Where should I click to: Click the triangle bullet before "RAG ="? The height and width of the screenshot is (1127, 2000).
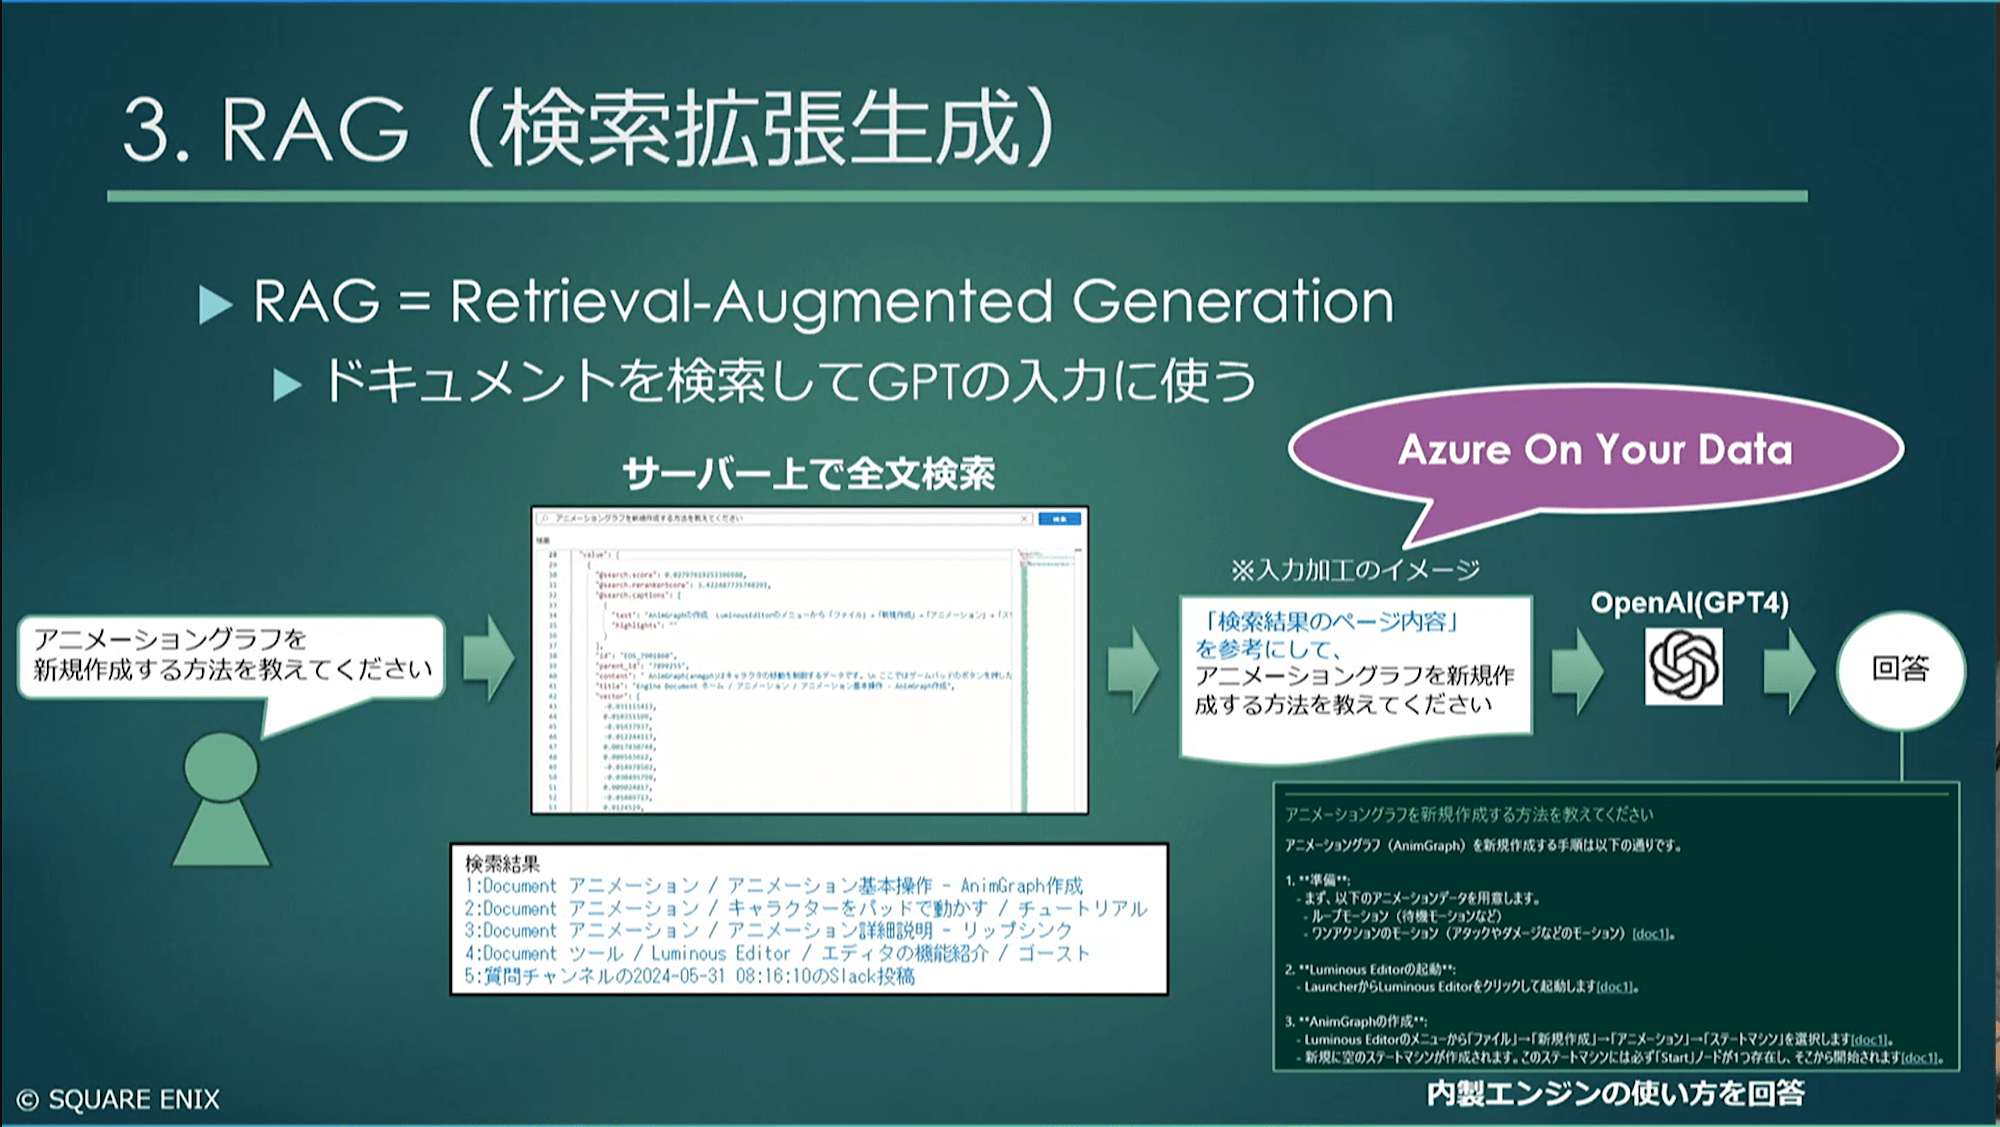coord(216,304)
